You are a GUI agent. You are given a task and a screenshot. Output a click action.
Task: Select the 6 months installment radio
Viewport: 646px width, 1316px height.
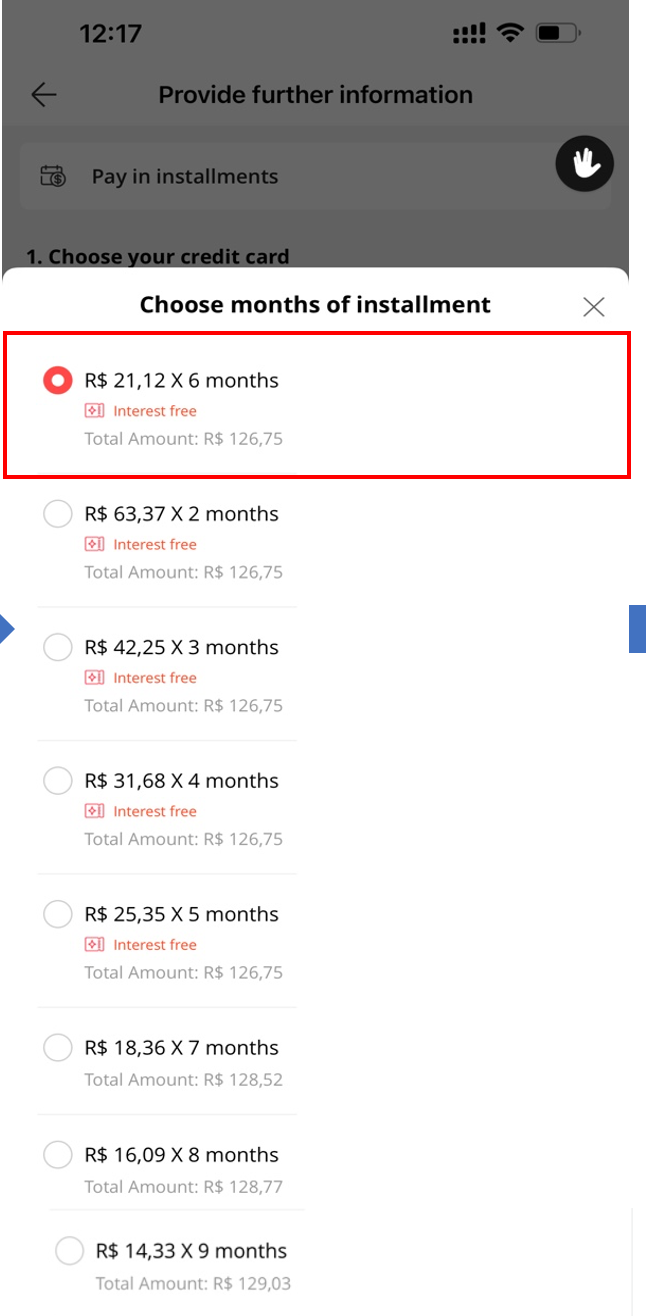click(x=58, y=381)
